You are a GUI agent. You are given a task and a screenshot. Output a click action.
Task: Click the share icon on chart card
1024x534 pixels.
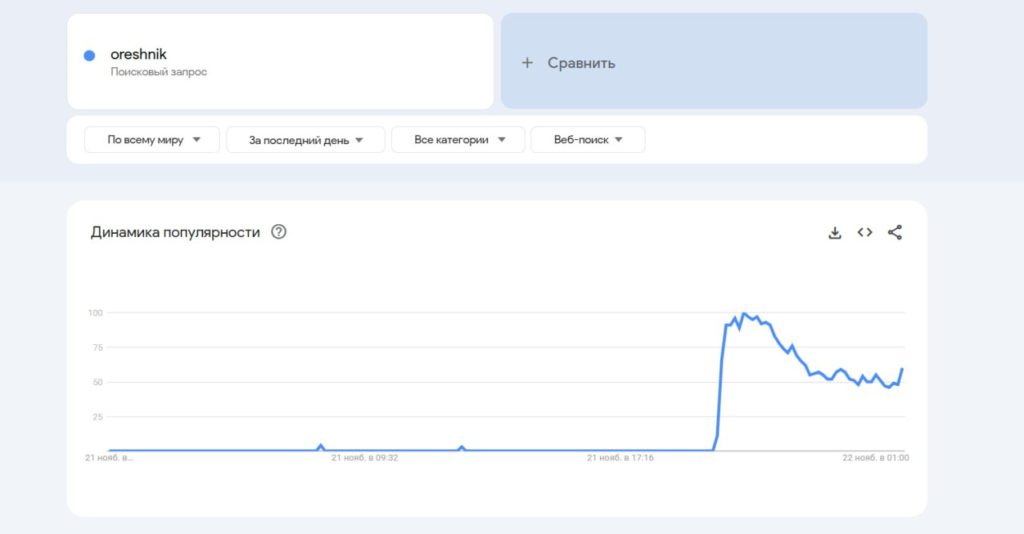click(895, 232)
